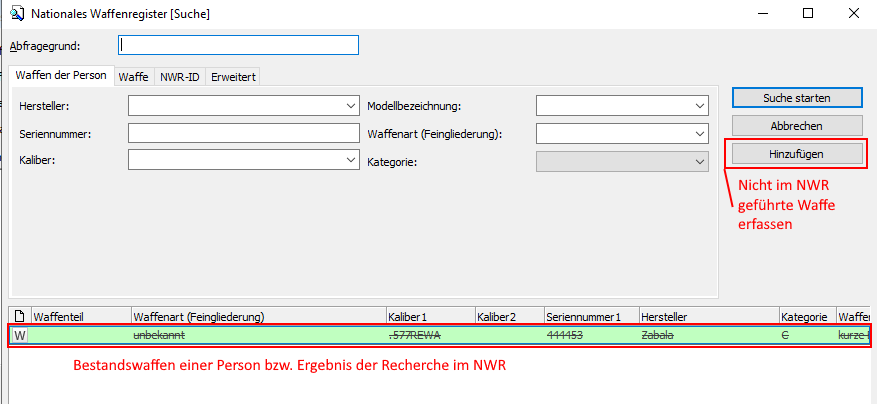Focus the Abfragegrund text field
Viewport: 877px width, 404px height.
(x=238, y=45)
